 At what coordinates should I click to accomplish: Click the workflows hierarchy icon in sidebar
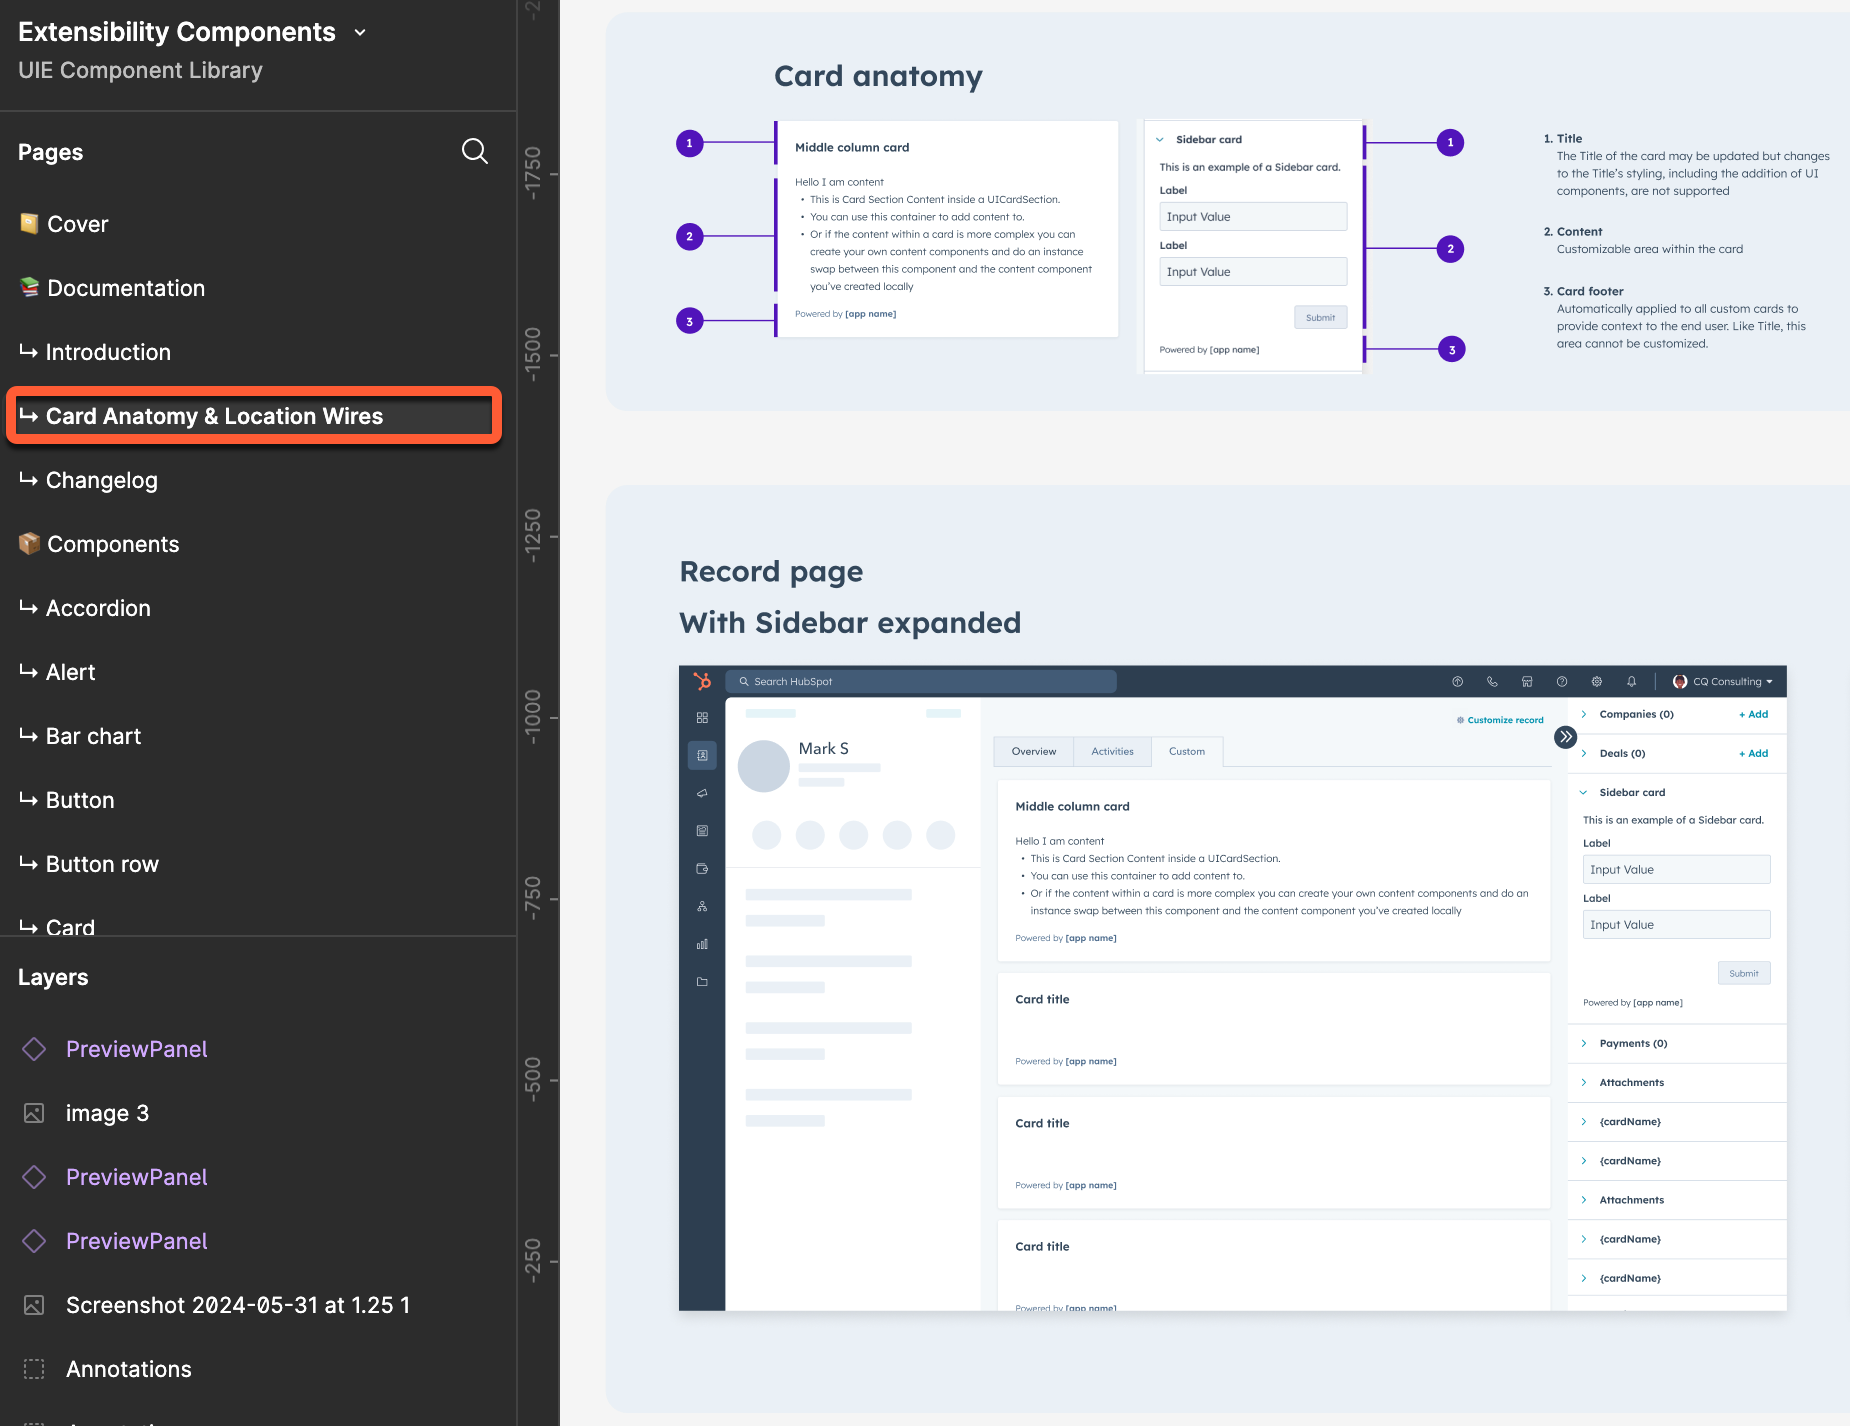[x=702, y=906]
